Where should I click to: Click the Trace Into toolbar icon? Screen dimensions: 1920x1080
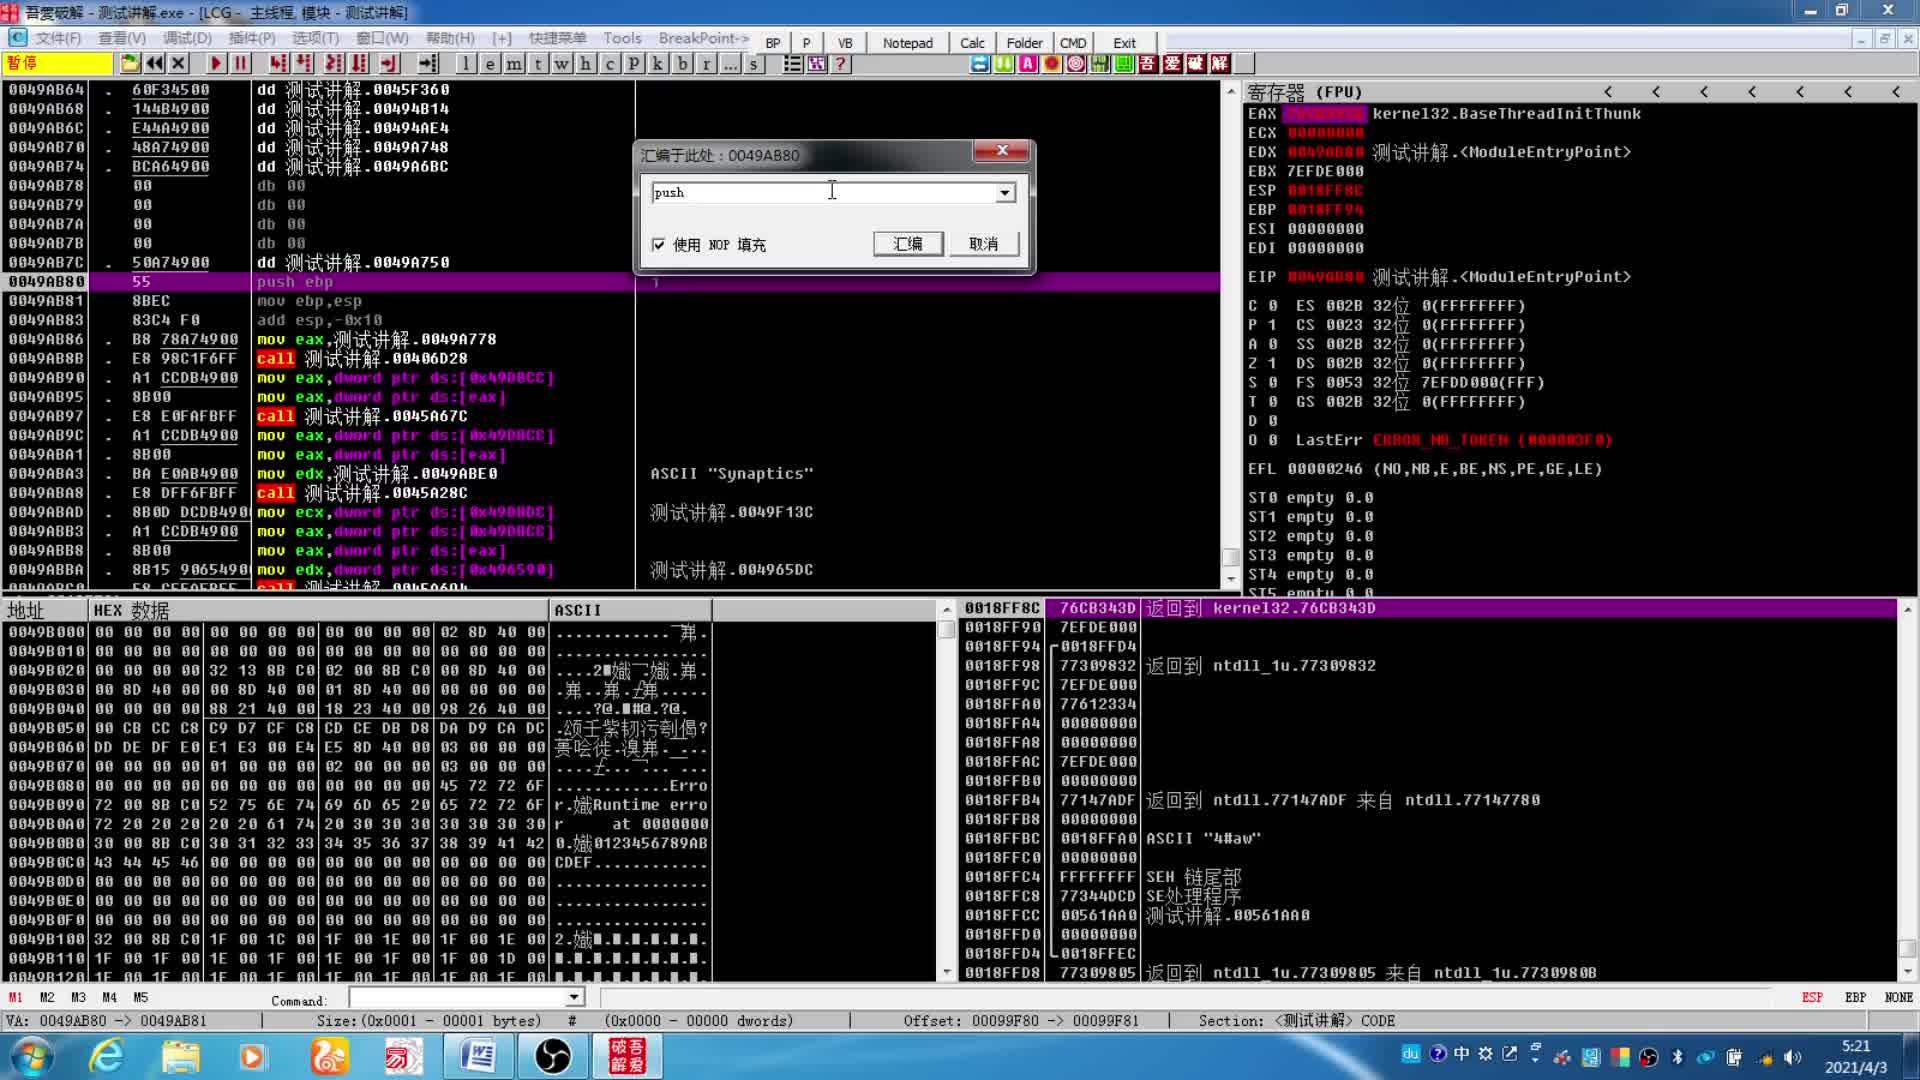coord(334,64)
